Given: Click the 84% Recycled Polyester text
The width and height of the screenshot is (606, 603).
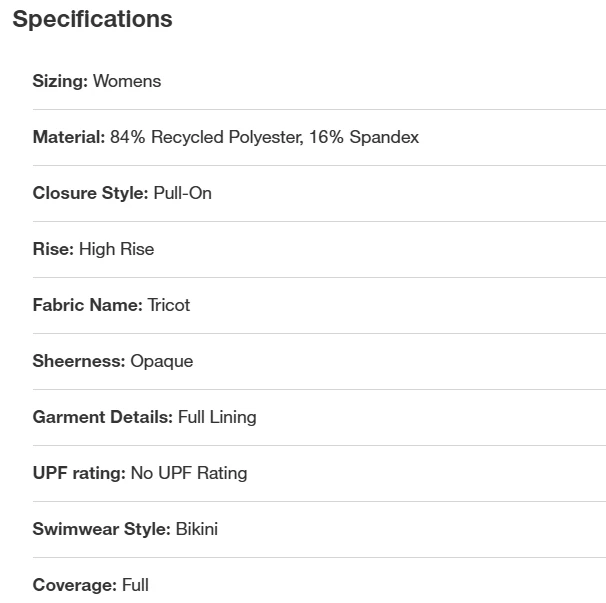Looking at the screenshot, I should (205, 137).
